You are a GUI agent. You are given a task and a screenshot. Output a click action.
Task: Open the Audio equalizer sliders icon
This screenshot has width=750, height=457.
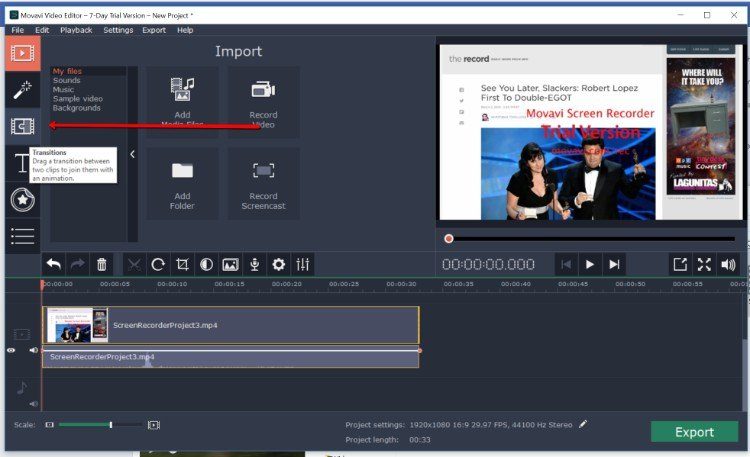click(x=303, y=264)
